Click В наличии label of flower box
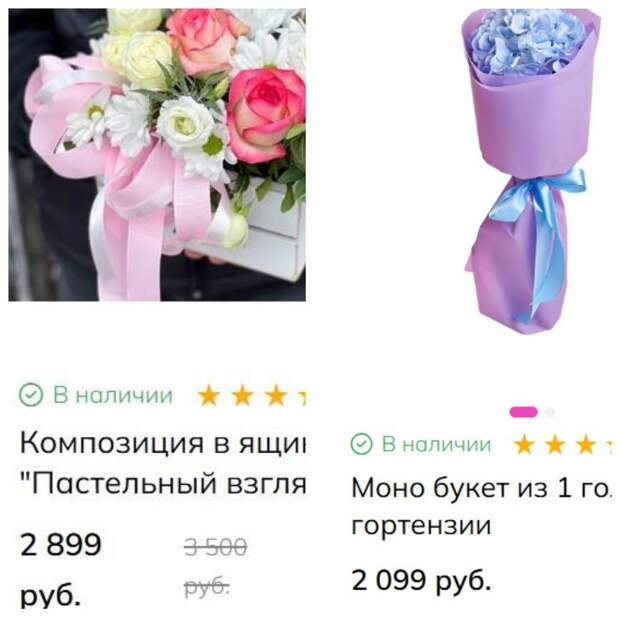This screenshot has height=620, width=620. [x=113, y=395]
